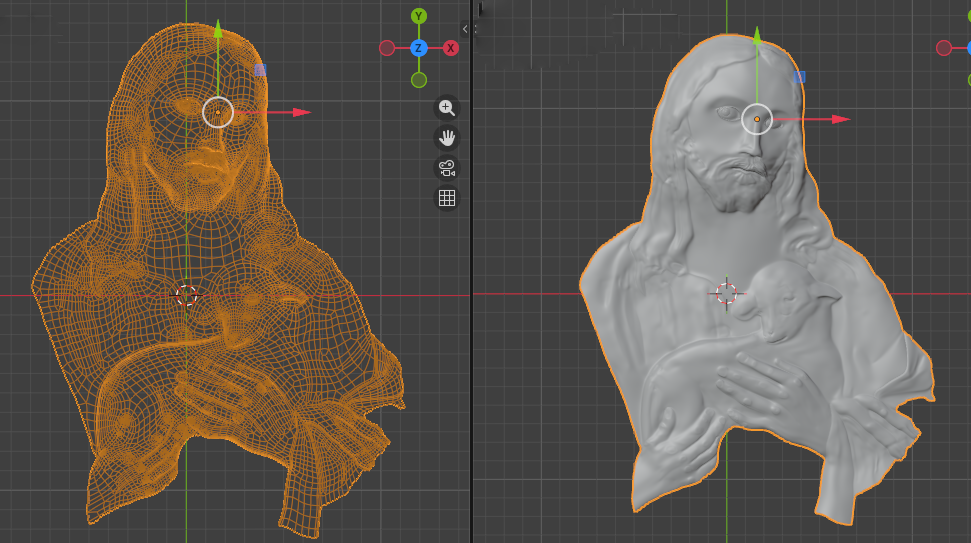Click the red X axis on the navigation gizmo
The height and width of the screenshot is (543, 971).
point(451,48)
